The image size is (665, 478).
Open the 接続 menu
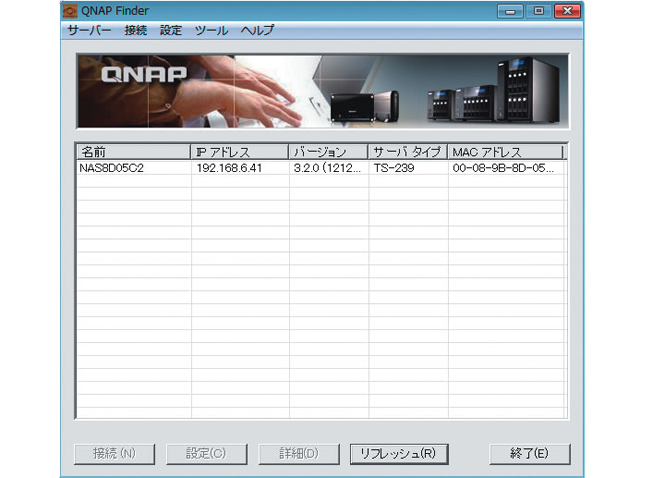pos(136,31)
